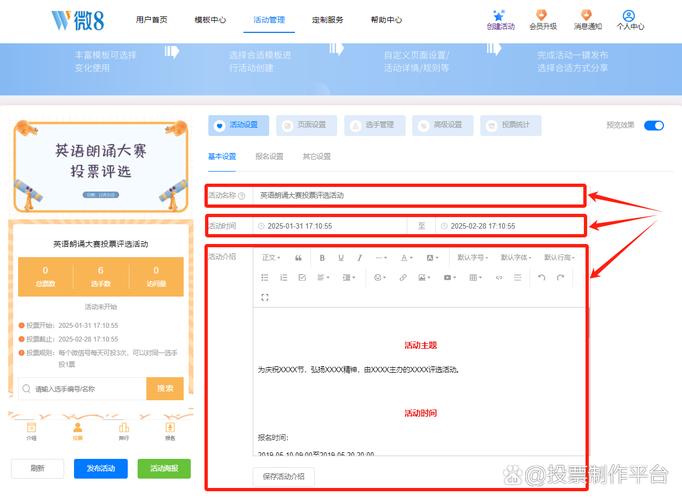
Task: Select the 其它设置 sub-tab
Action: (x=317, y=157)
